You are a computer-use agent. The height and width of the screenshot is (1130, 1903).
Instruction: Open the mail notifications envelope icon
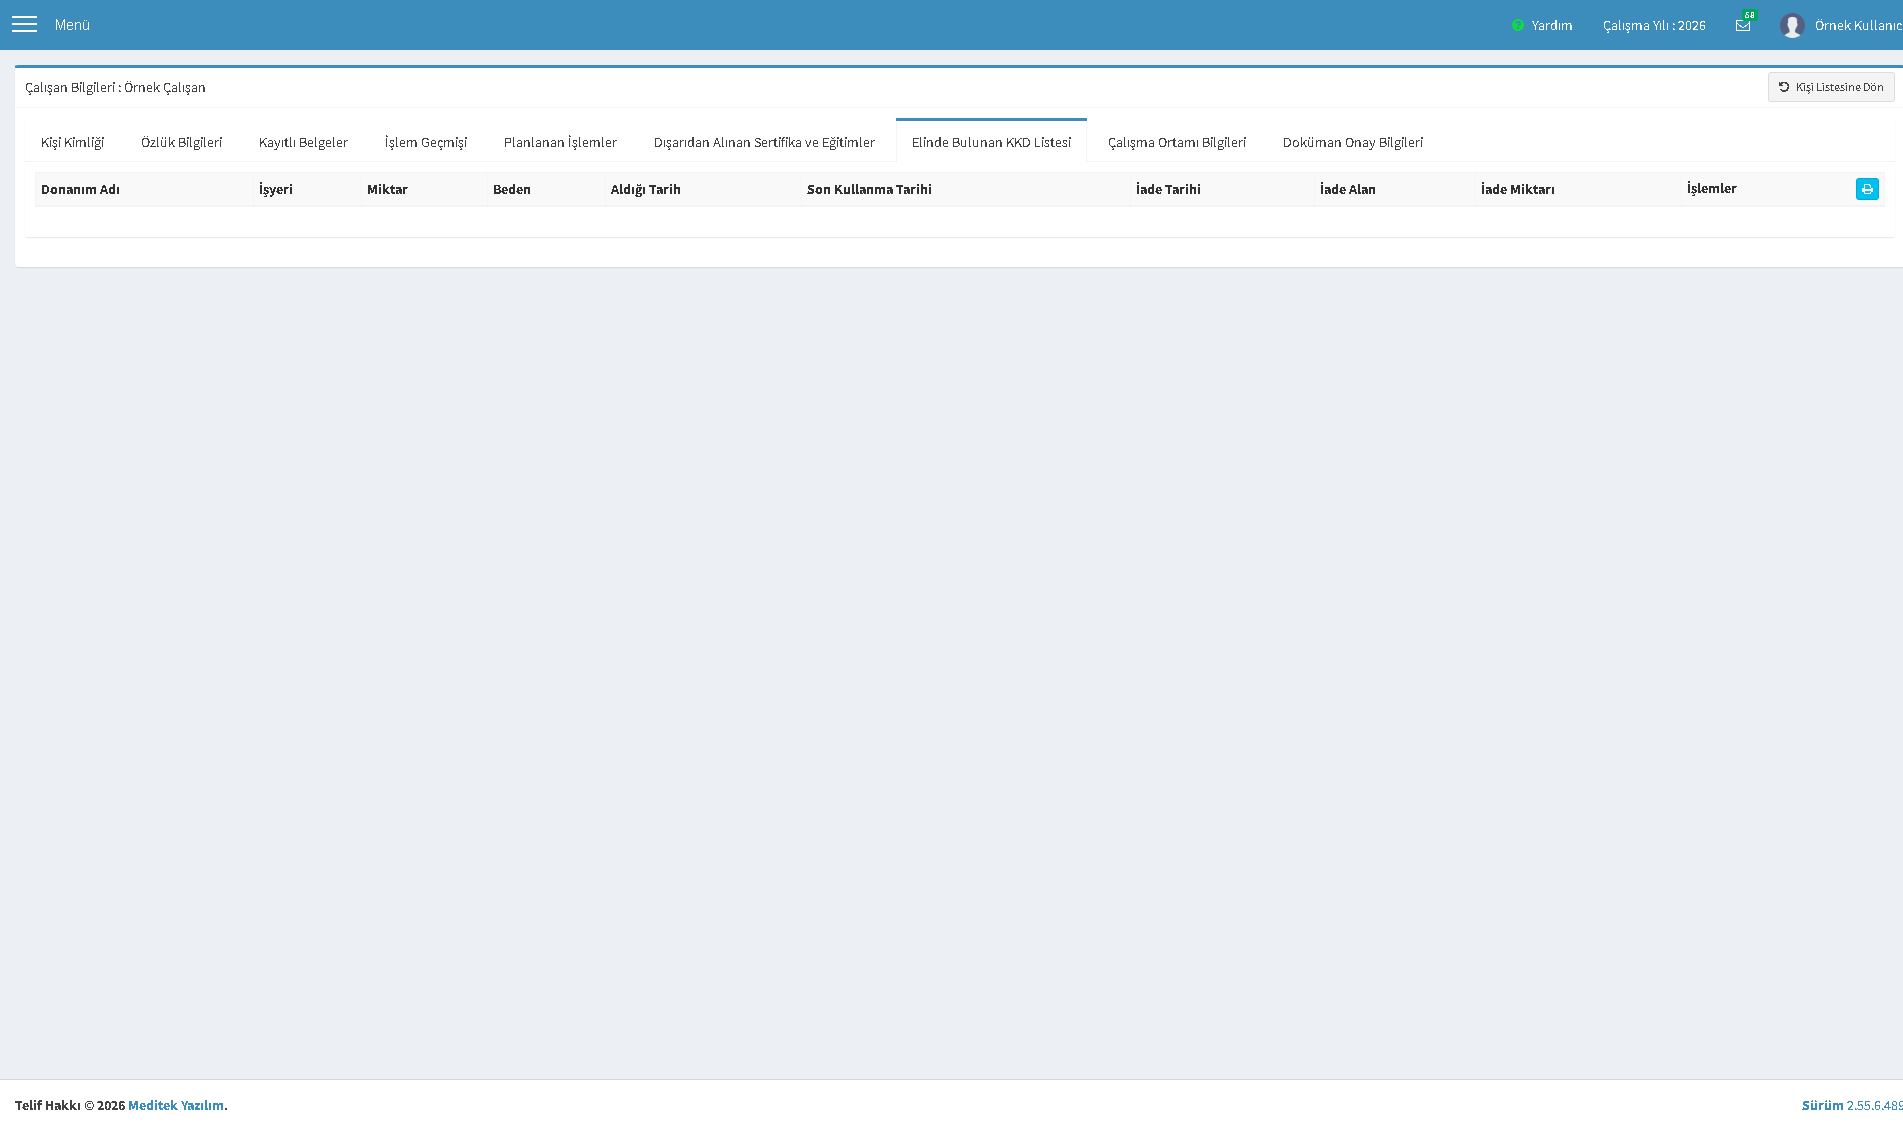1743,26
